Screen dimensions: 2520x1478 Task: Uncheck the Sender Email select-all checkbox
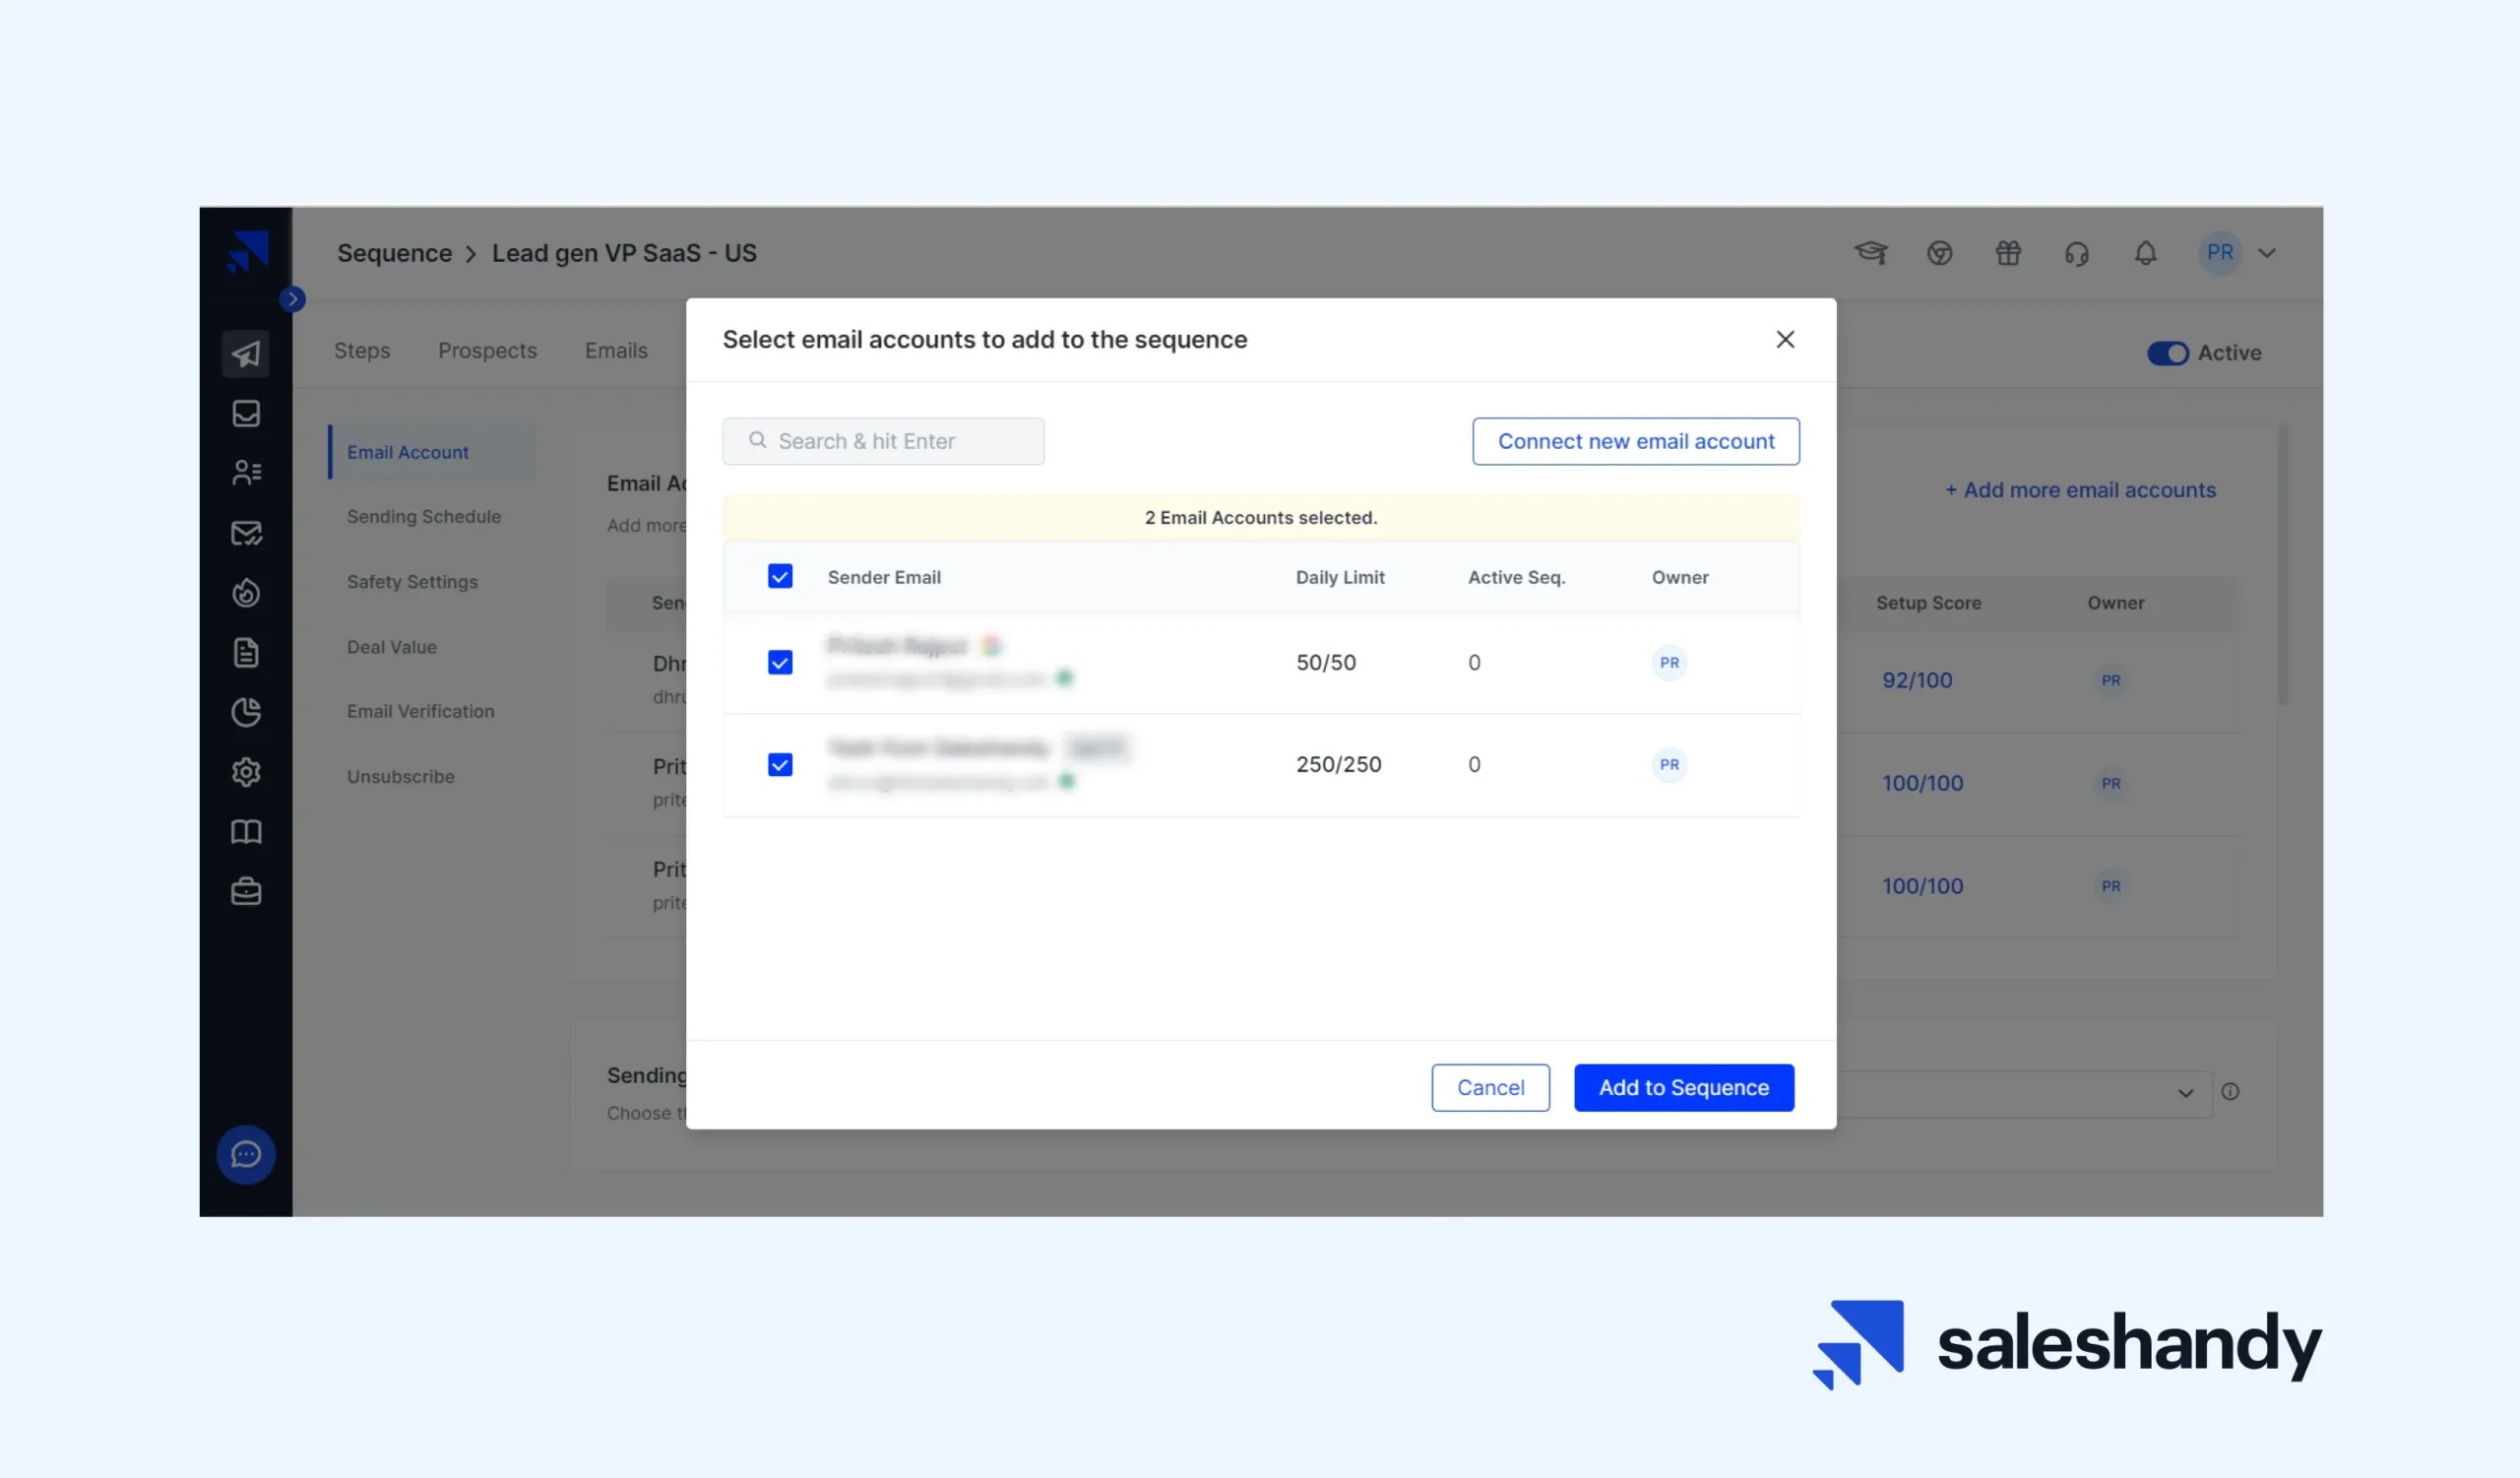tap(780, 577)
